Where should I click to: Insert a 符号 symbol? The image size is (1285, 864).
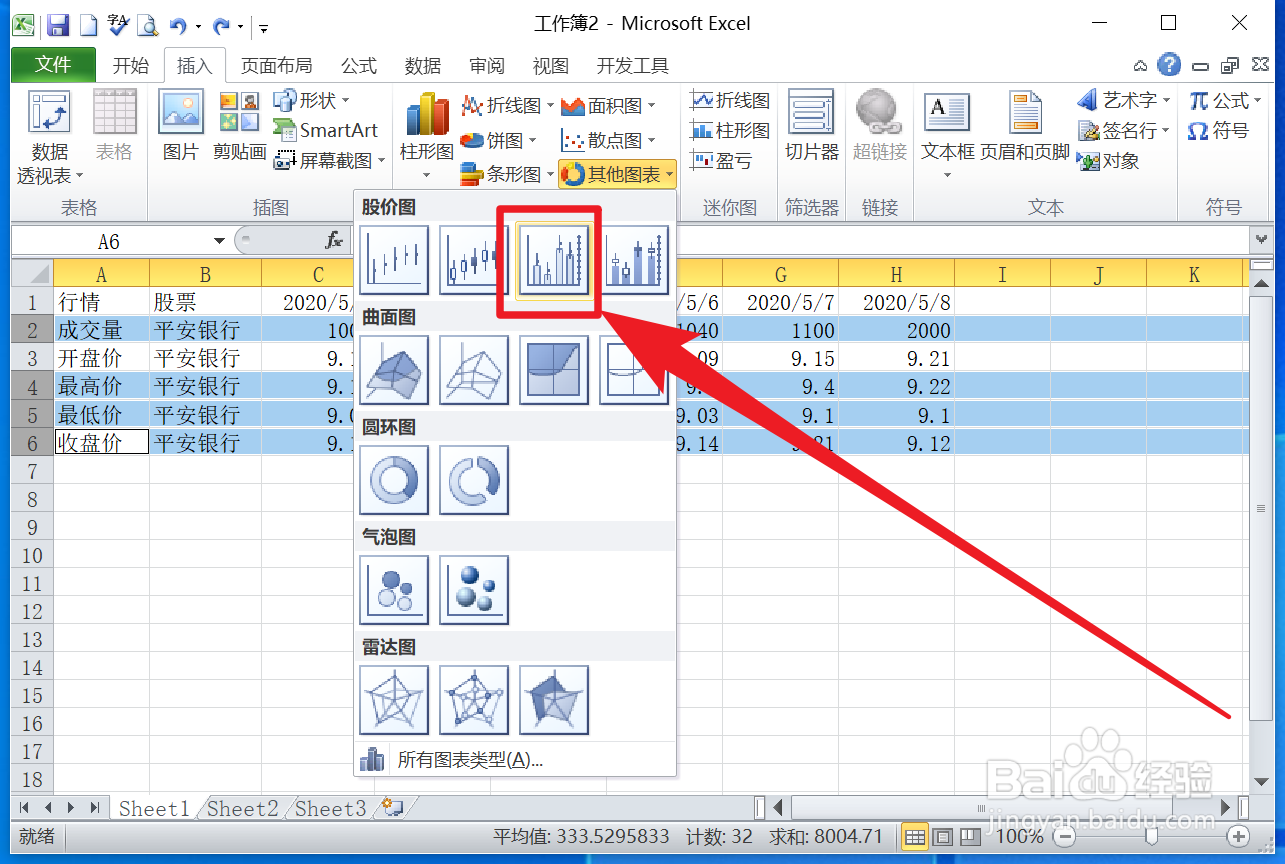tap(1218, 131)
